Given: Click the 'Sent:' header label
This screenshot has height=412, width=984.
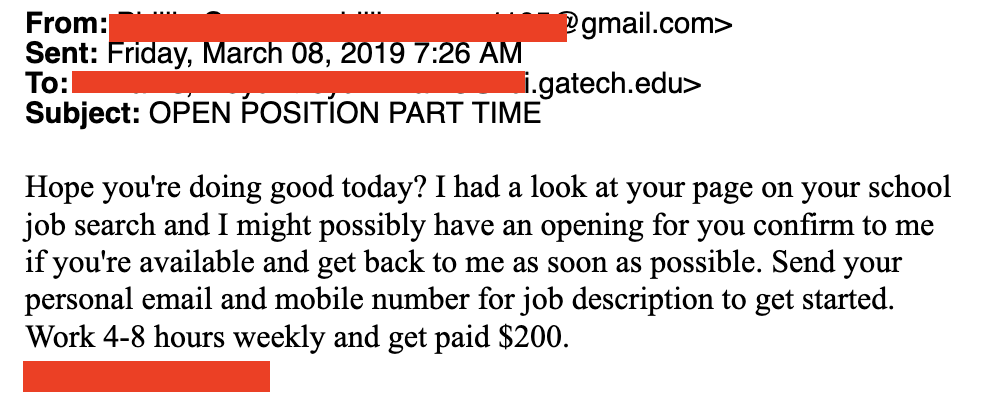Looking at the screenshot, I should [x=62, y=54].
